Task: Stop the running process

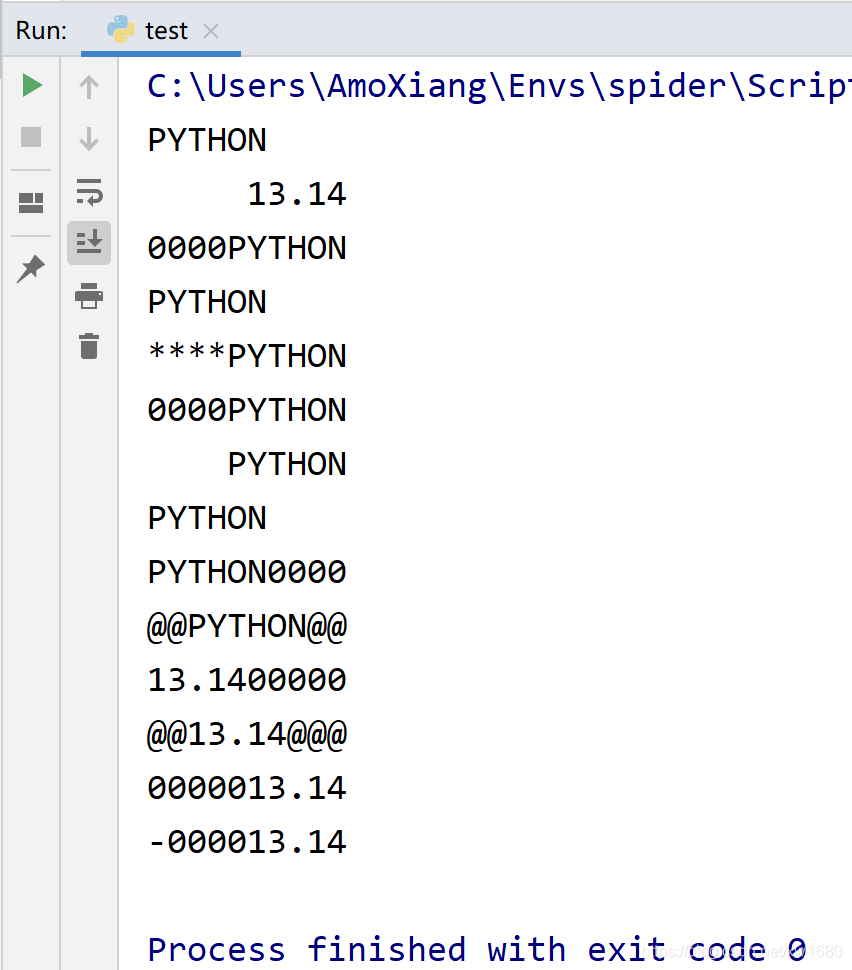Action: pyautogui.click(x=31, y=138)
